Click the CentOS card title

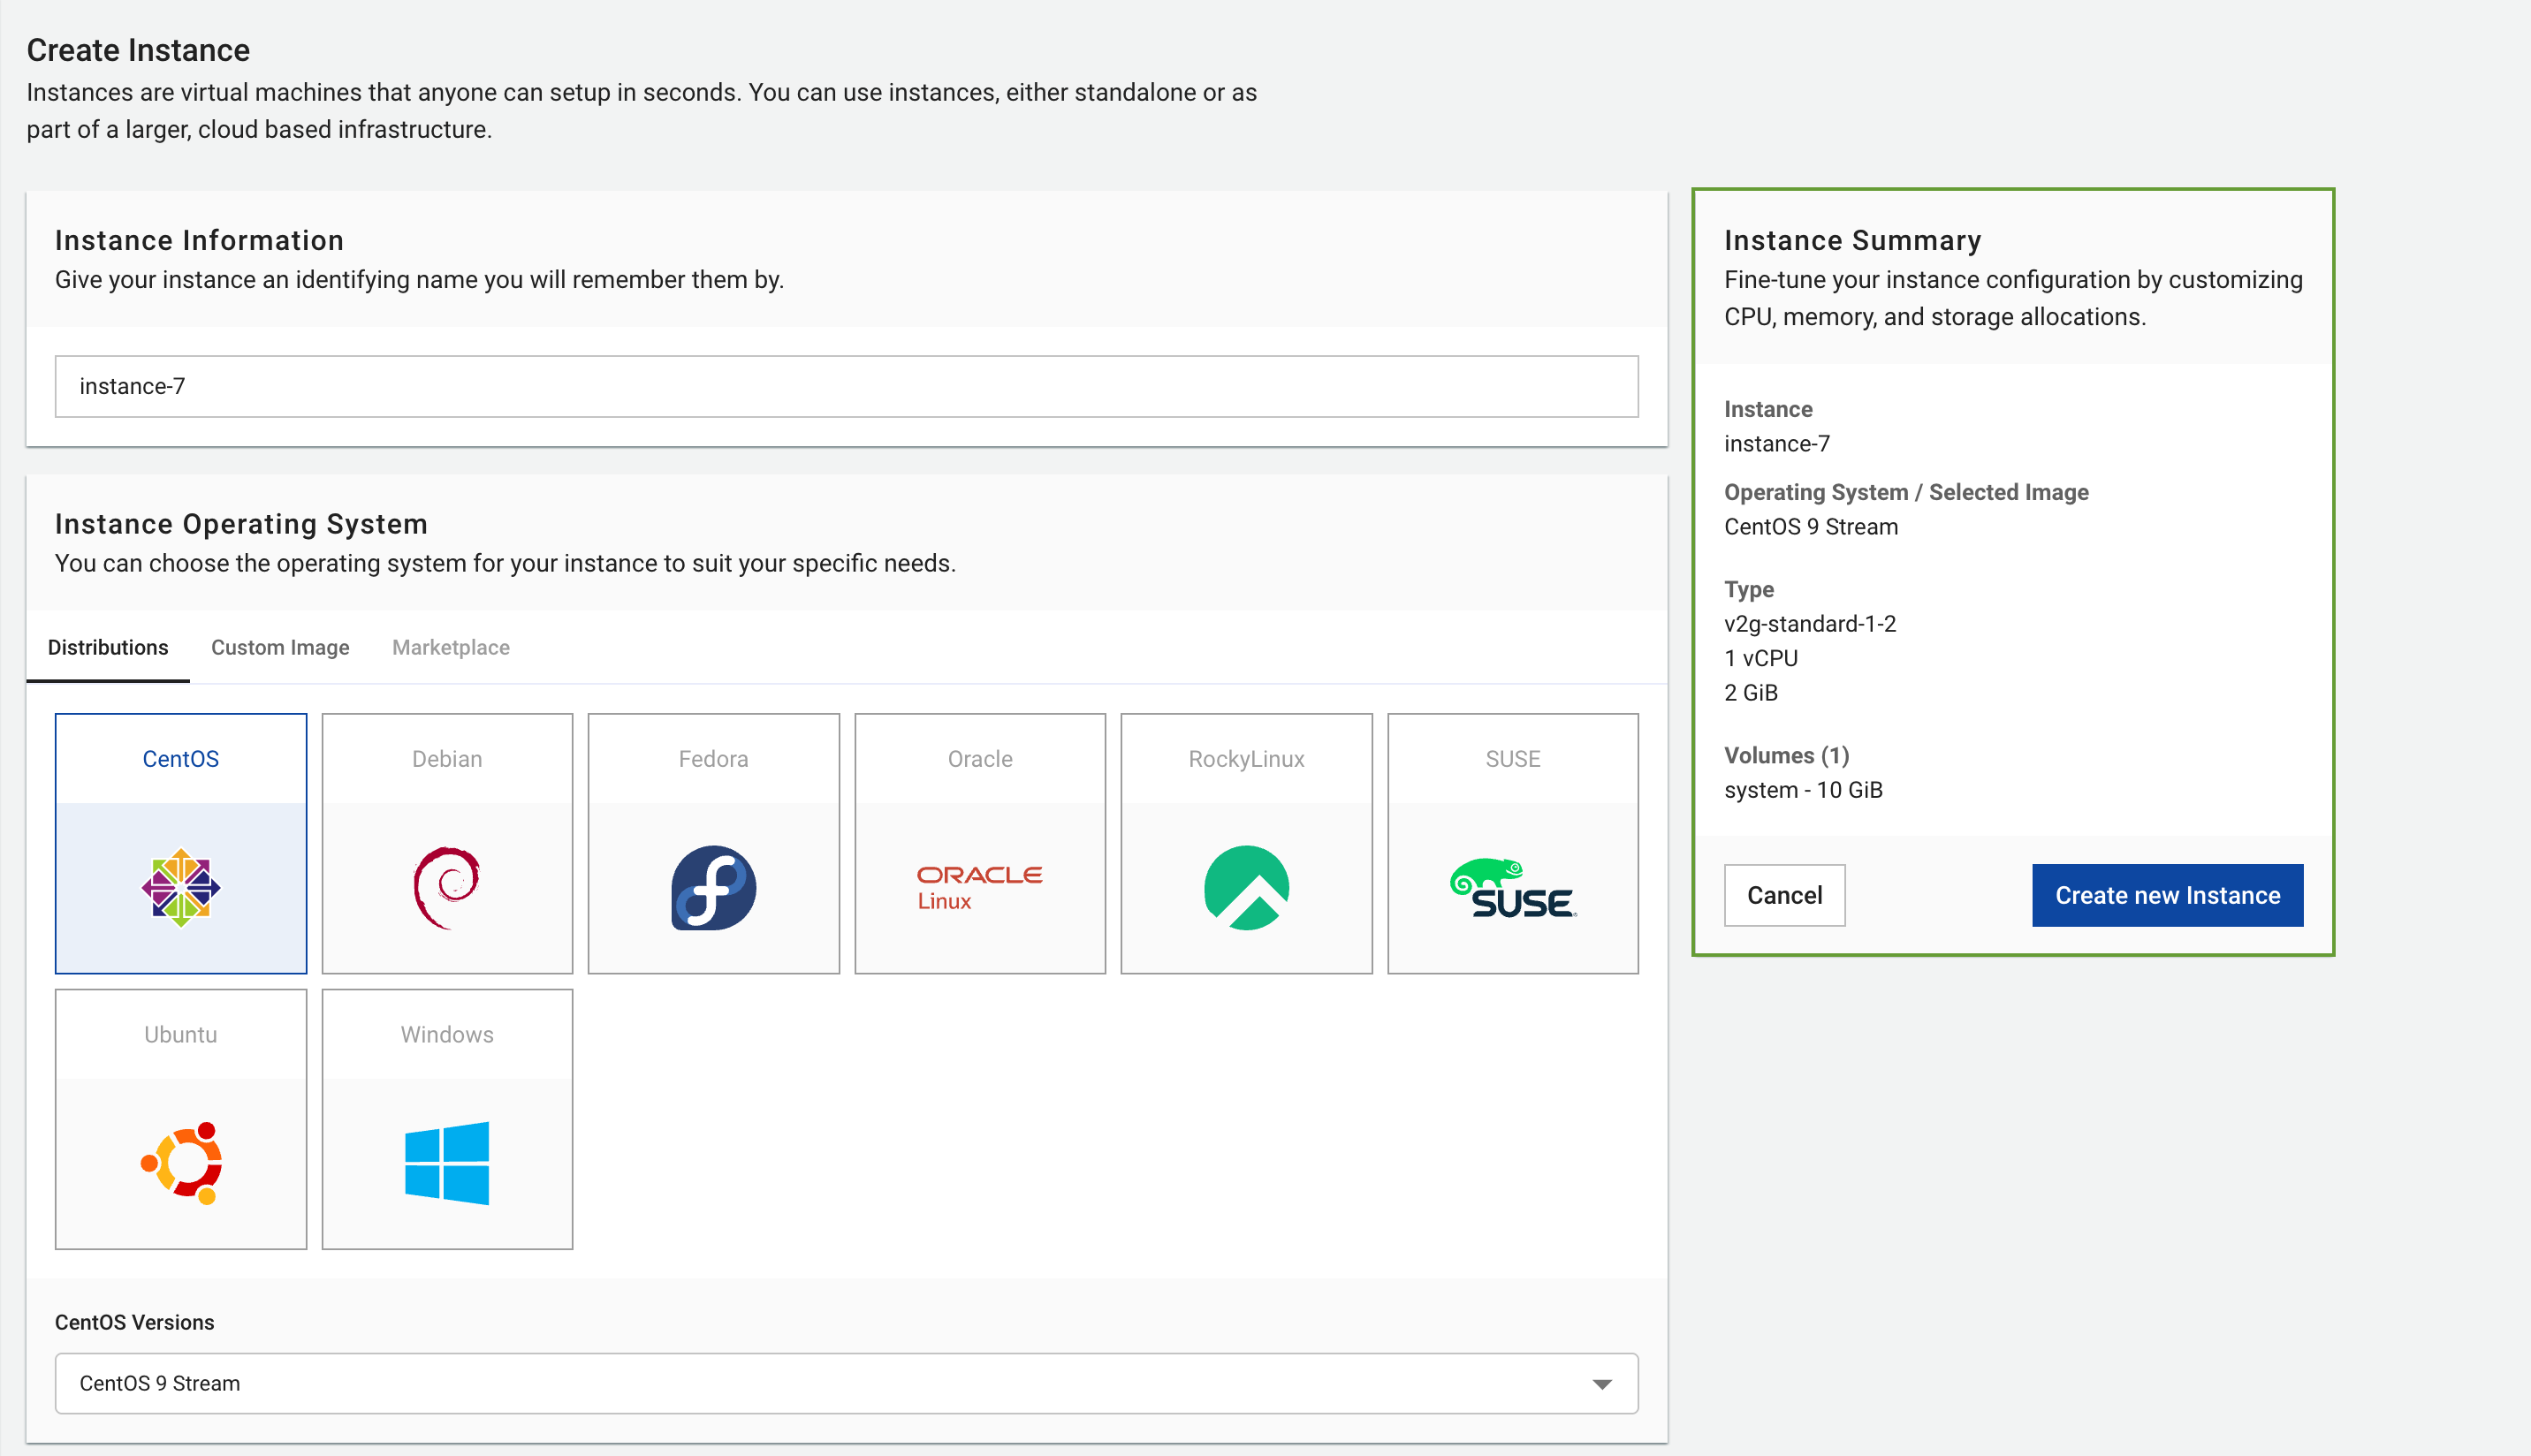[181, 759]
